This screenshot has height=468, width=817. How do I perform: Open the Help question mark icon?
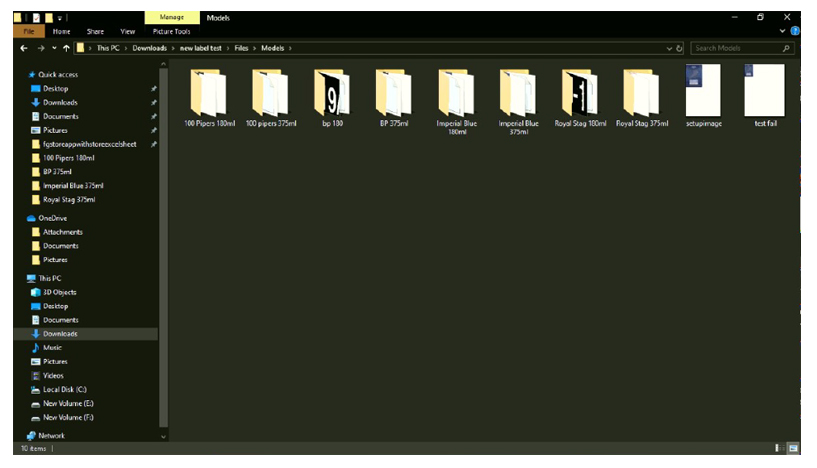click(x=795, y=31)
